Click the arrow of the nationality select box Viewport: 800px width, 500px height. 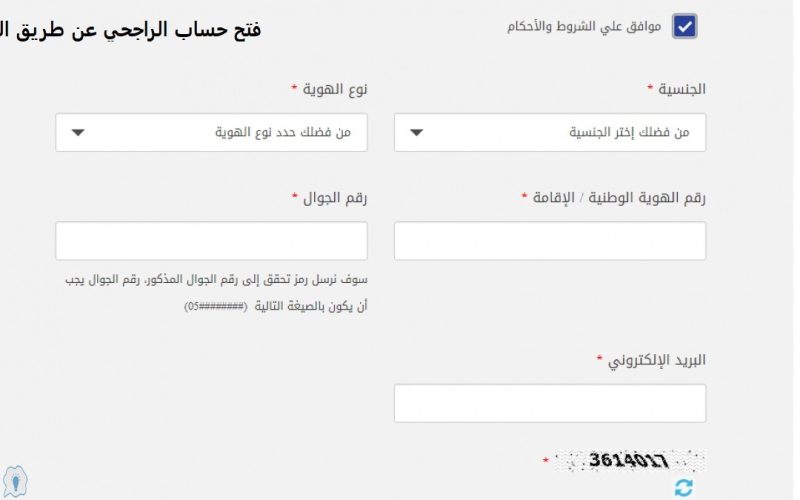(x=416, y=133)
